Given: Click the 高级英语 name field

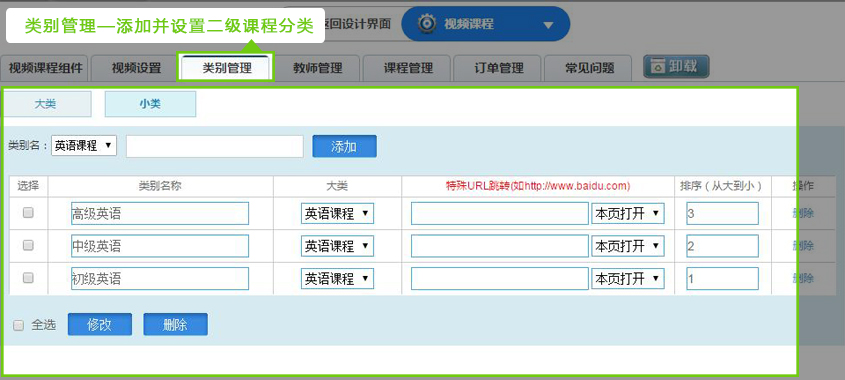Looking at the screenshot, I should click(160, 213).
